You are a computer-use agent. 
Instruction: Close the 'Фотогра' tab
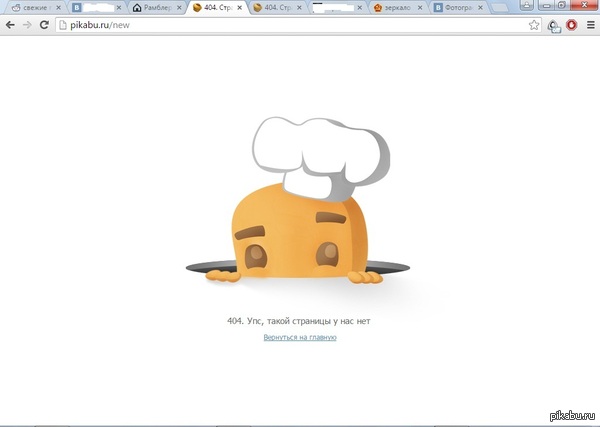[x=486, y=8]
